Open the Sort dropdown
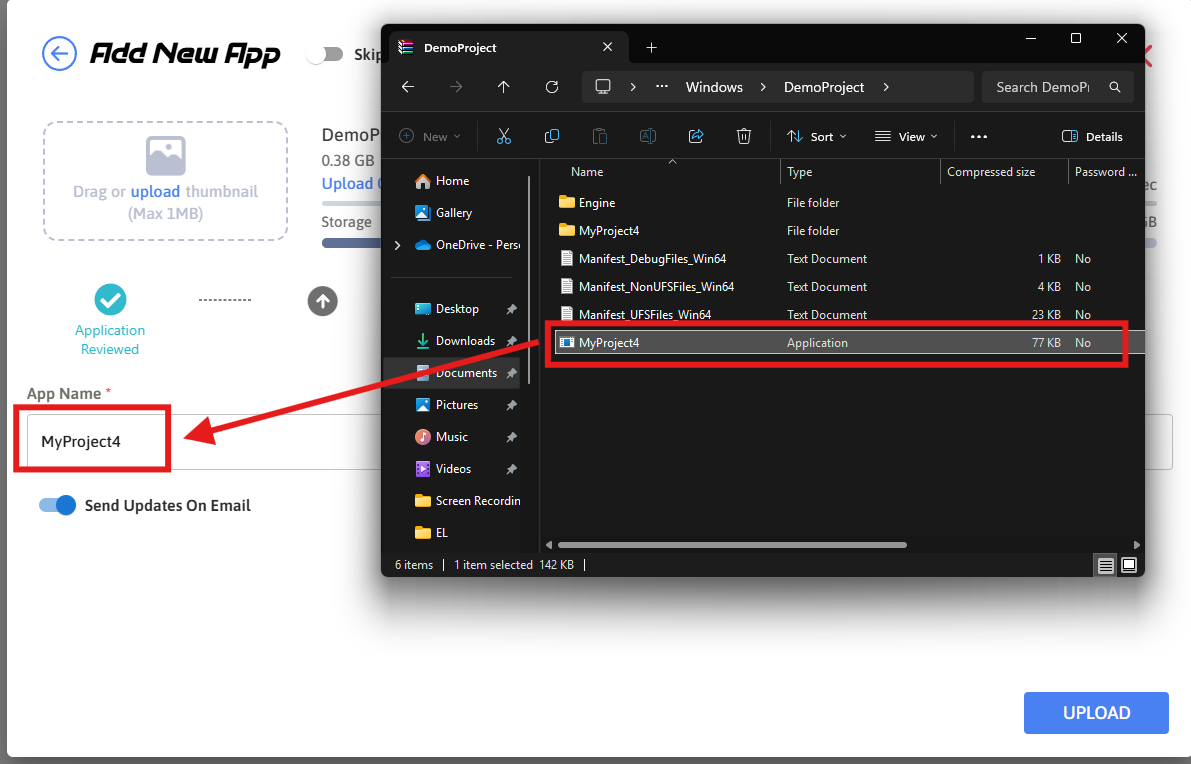1191x764 pixels. tap(817, 136)
